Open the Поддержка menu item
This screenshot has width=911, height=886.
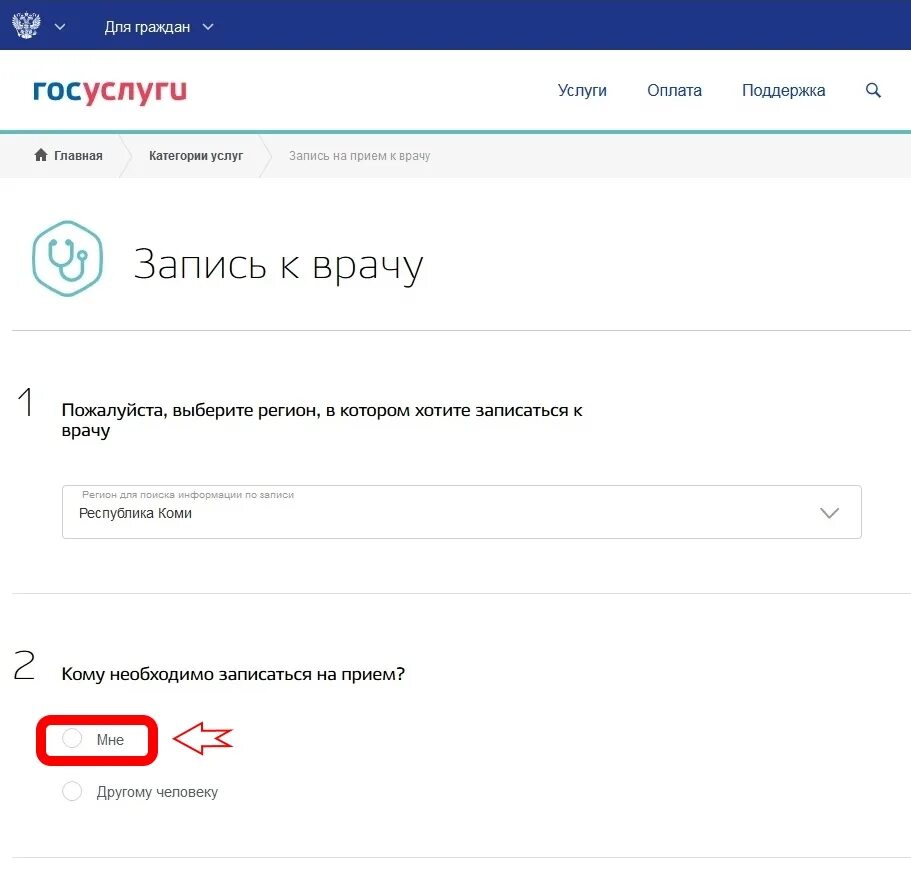point(783,91)
